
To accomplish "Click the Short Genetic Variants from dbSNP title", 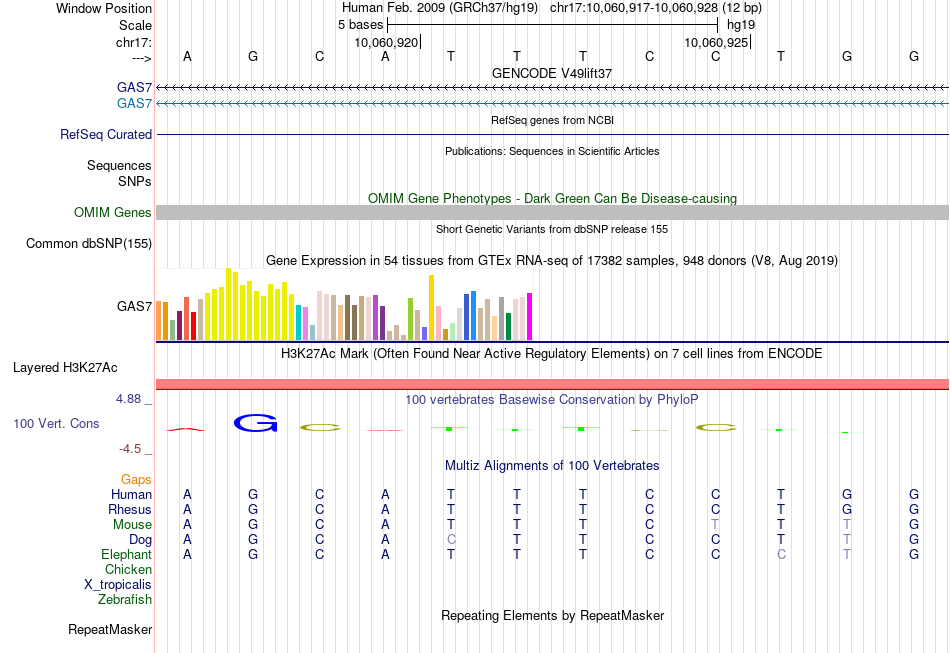I will [x=552, y=229].
